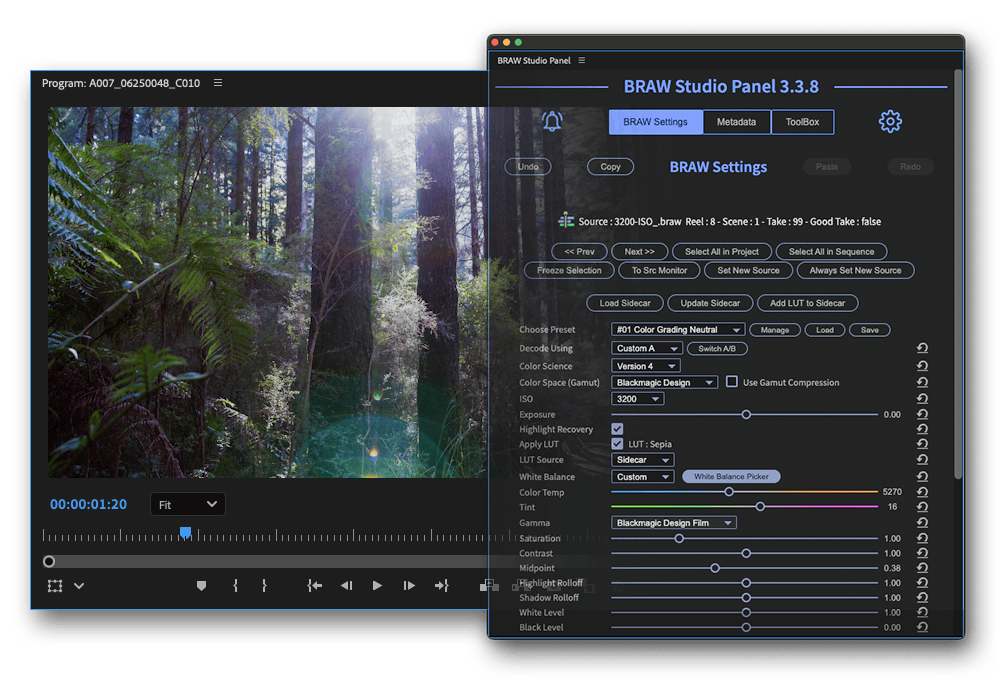996x680 pixels.
Task: Reset Exposure with its revert arrow icon
Action: pyautogui.click(x=922, y=414)
